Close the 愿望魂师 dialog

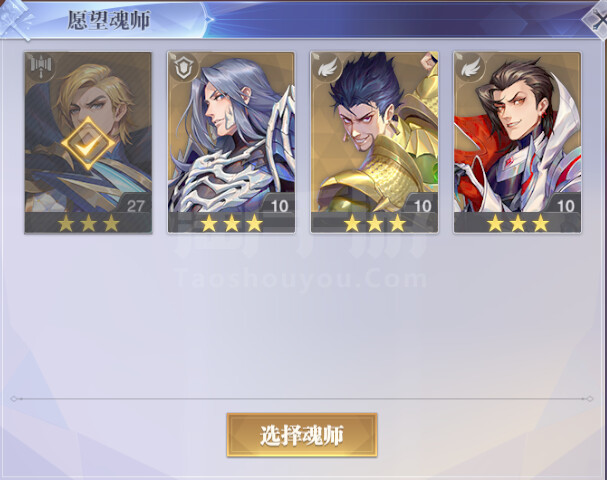[598, 21]
